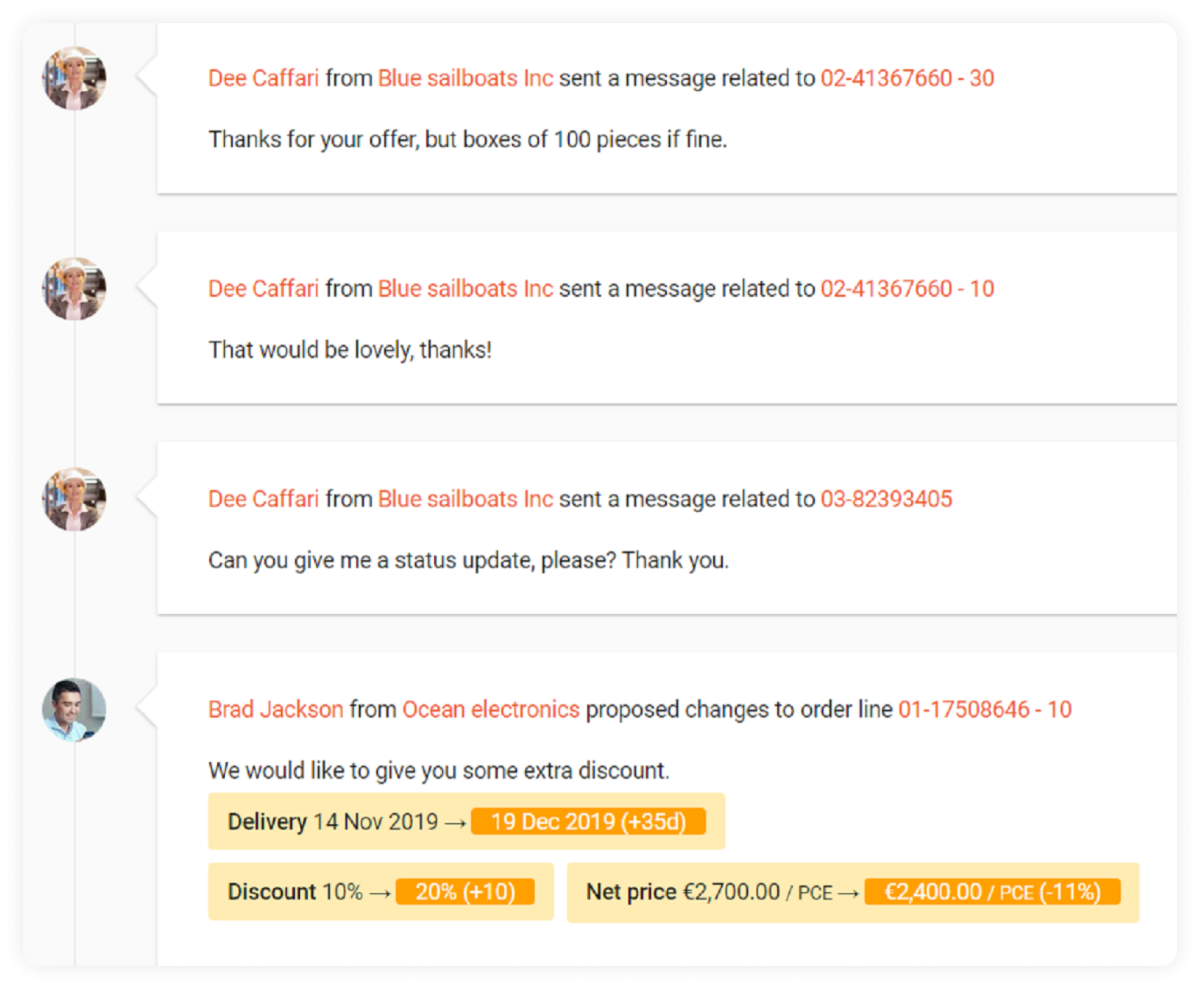This screenshot has height=989, width=1200.
Task: Click the 'We would like to give you some extra discount' text
Action: pos(438,771)
